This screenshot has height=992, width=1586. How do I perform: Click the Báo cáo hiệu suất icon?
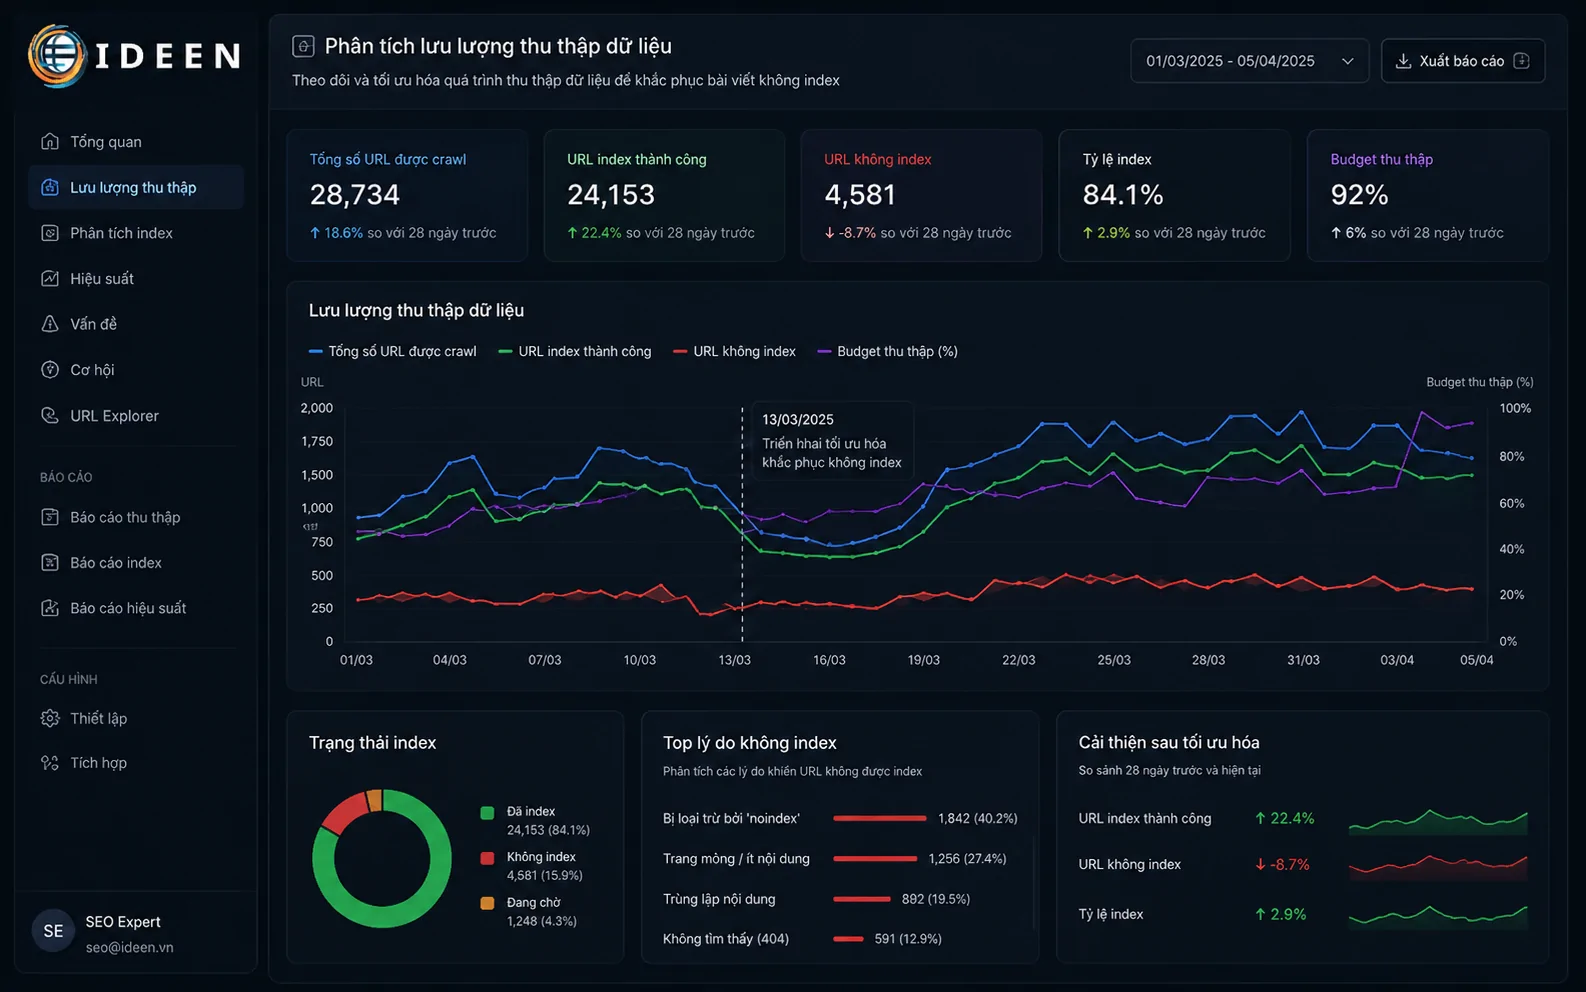[50, 608]
